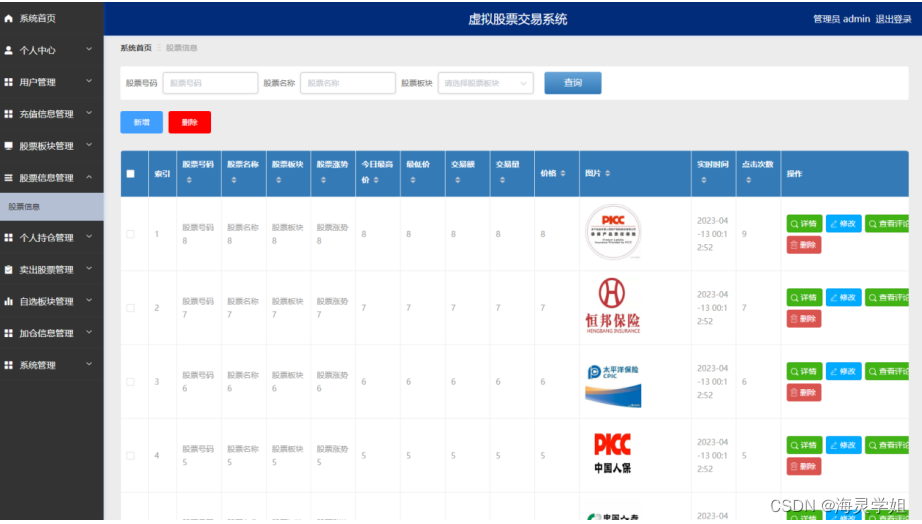The height and width of the screenshot is (524, 922).
Task: Click 修改 button for row 1
Action: pyautogui.click(x=843, y=223)
